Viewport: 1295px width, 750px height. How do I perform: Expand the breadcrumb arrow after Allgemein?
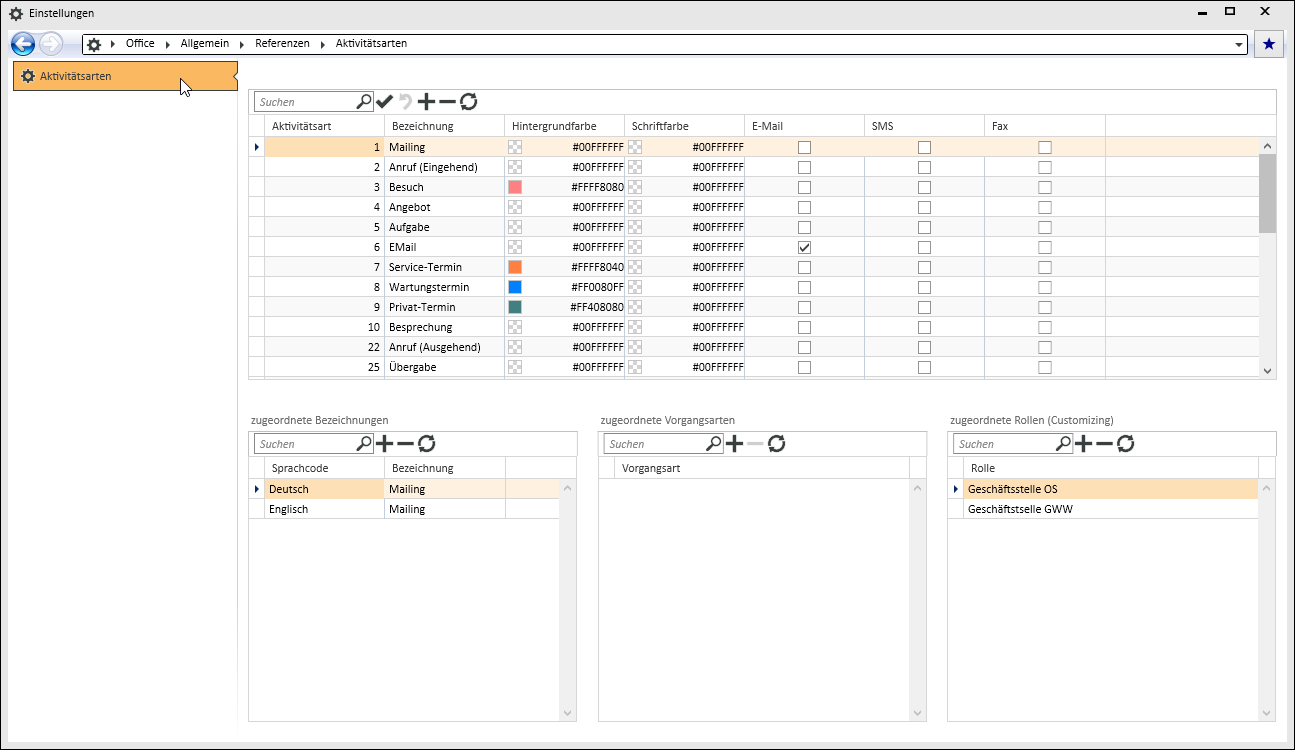coord(243,44)
